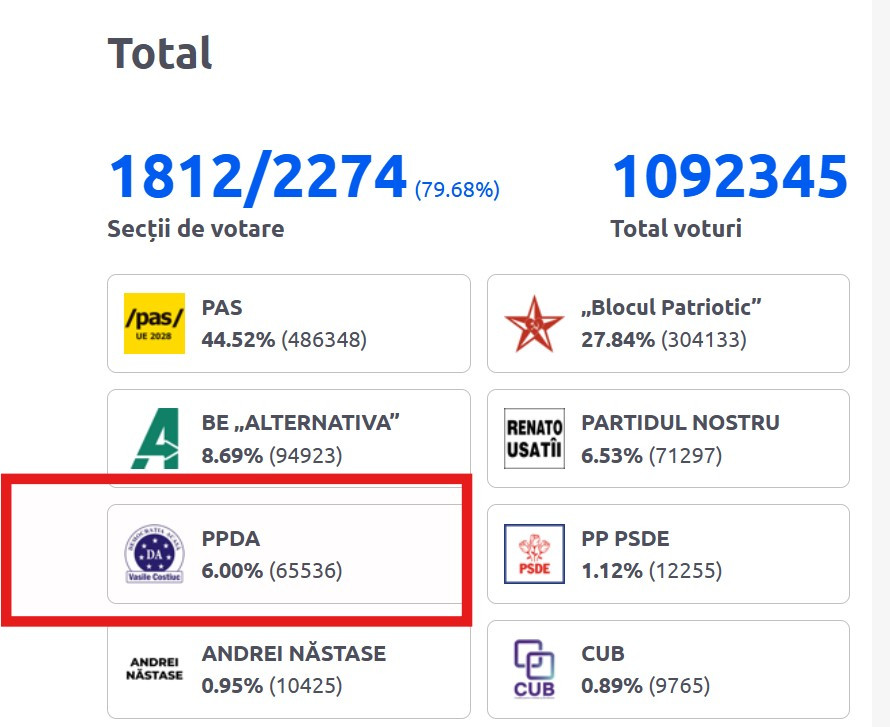The width and height of the screenshot is (890, 727).
Task: Select the red PSDE flower logo
Action: pos(533,554)
